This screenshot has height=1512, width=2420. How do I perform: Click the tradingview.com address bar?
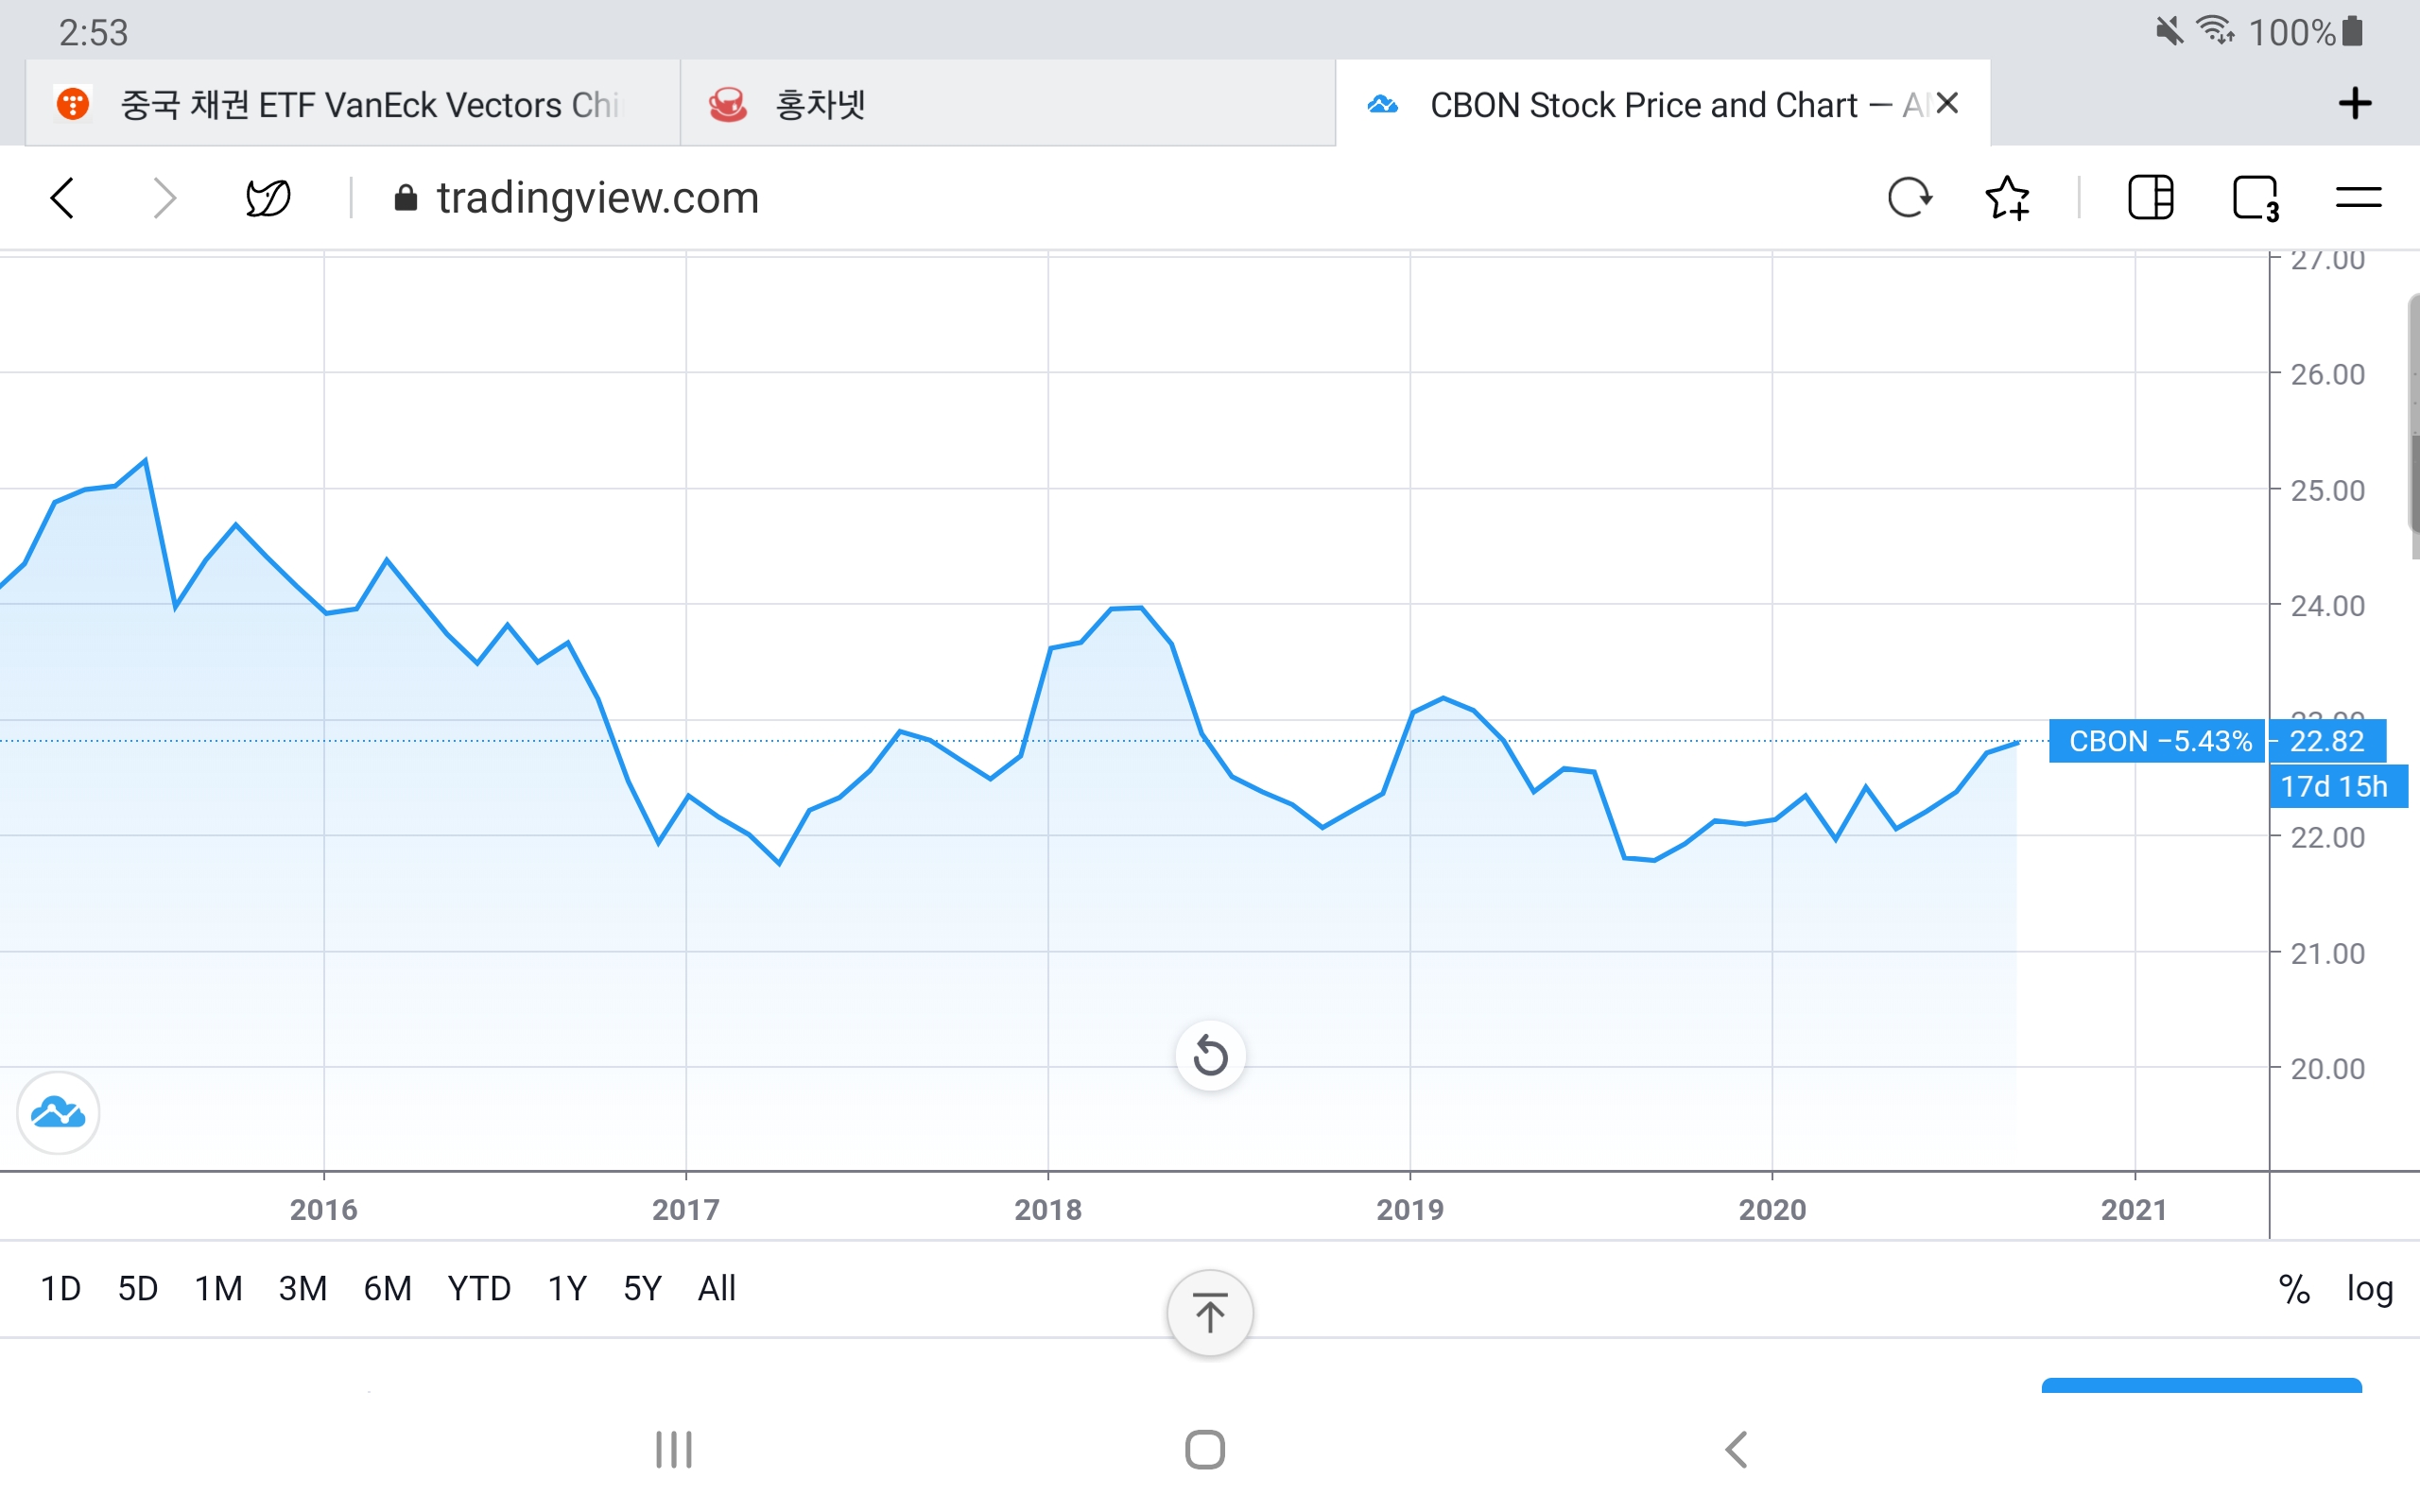pos(597,198)
